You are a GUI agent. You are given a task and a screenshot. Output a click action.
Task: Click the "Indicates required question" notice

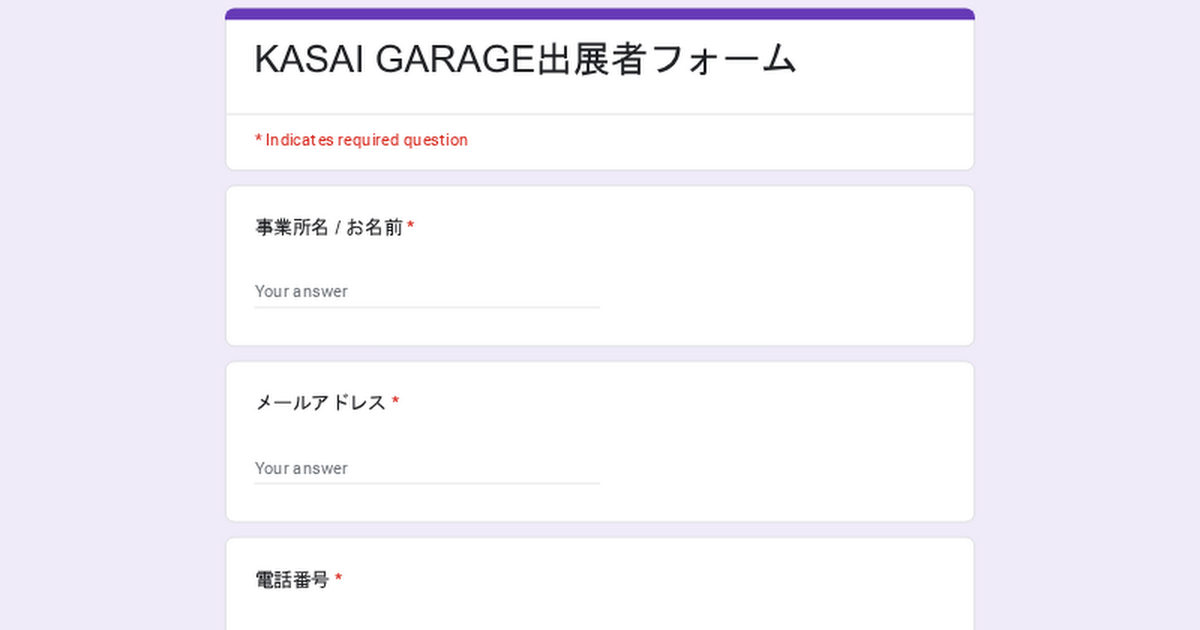(x=366, y=140)
